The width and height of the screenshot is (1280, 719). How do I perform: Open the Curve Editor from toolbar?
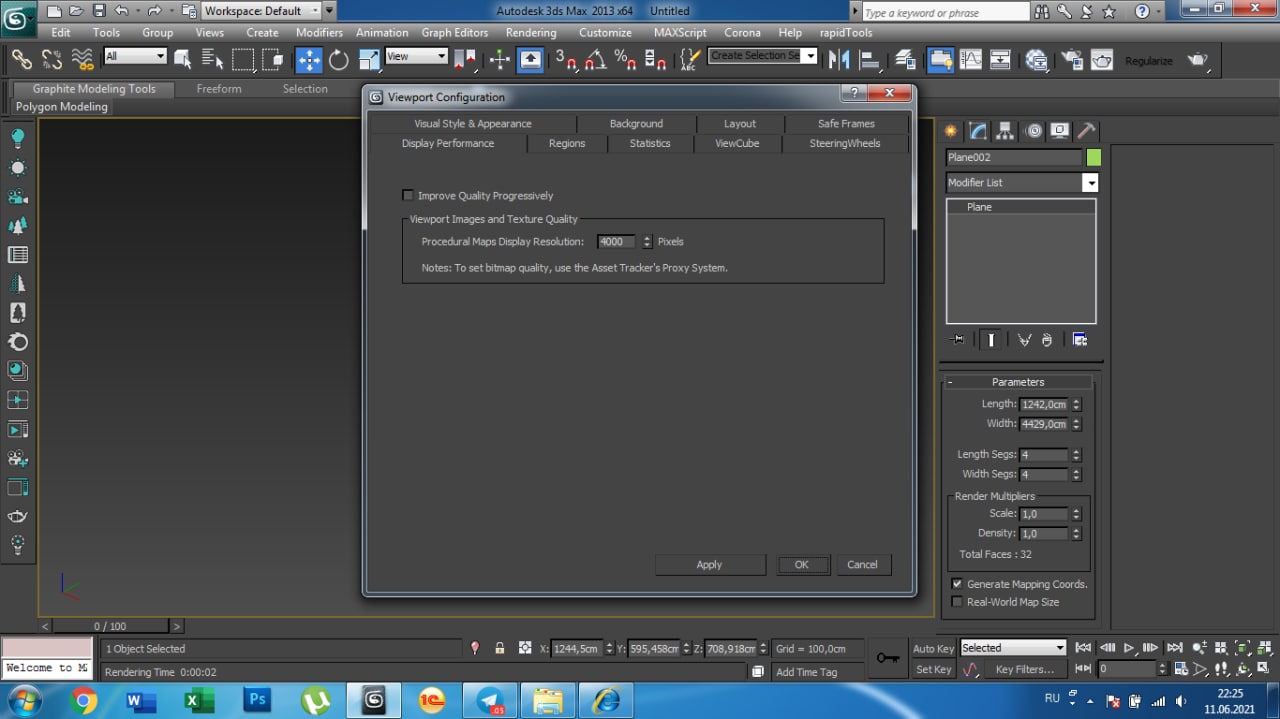point(970,60)
